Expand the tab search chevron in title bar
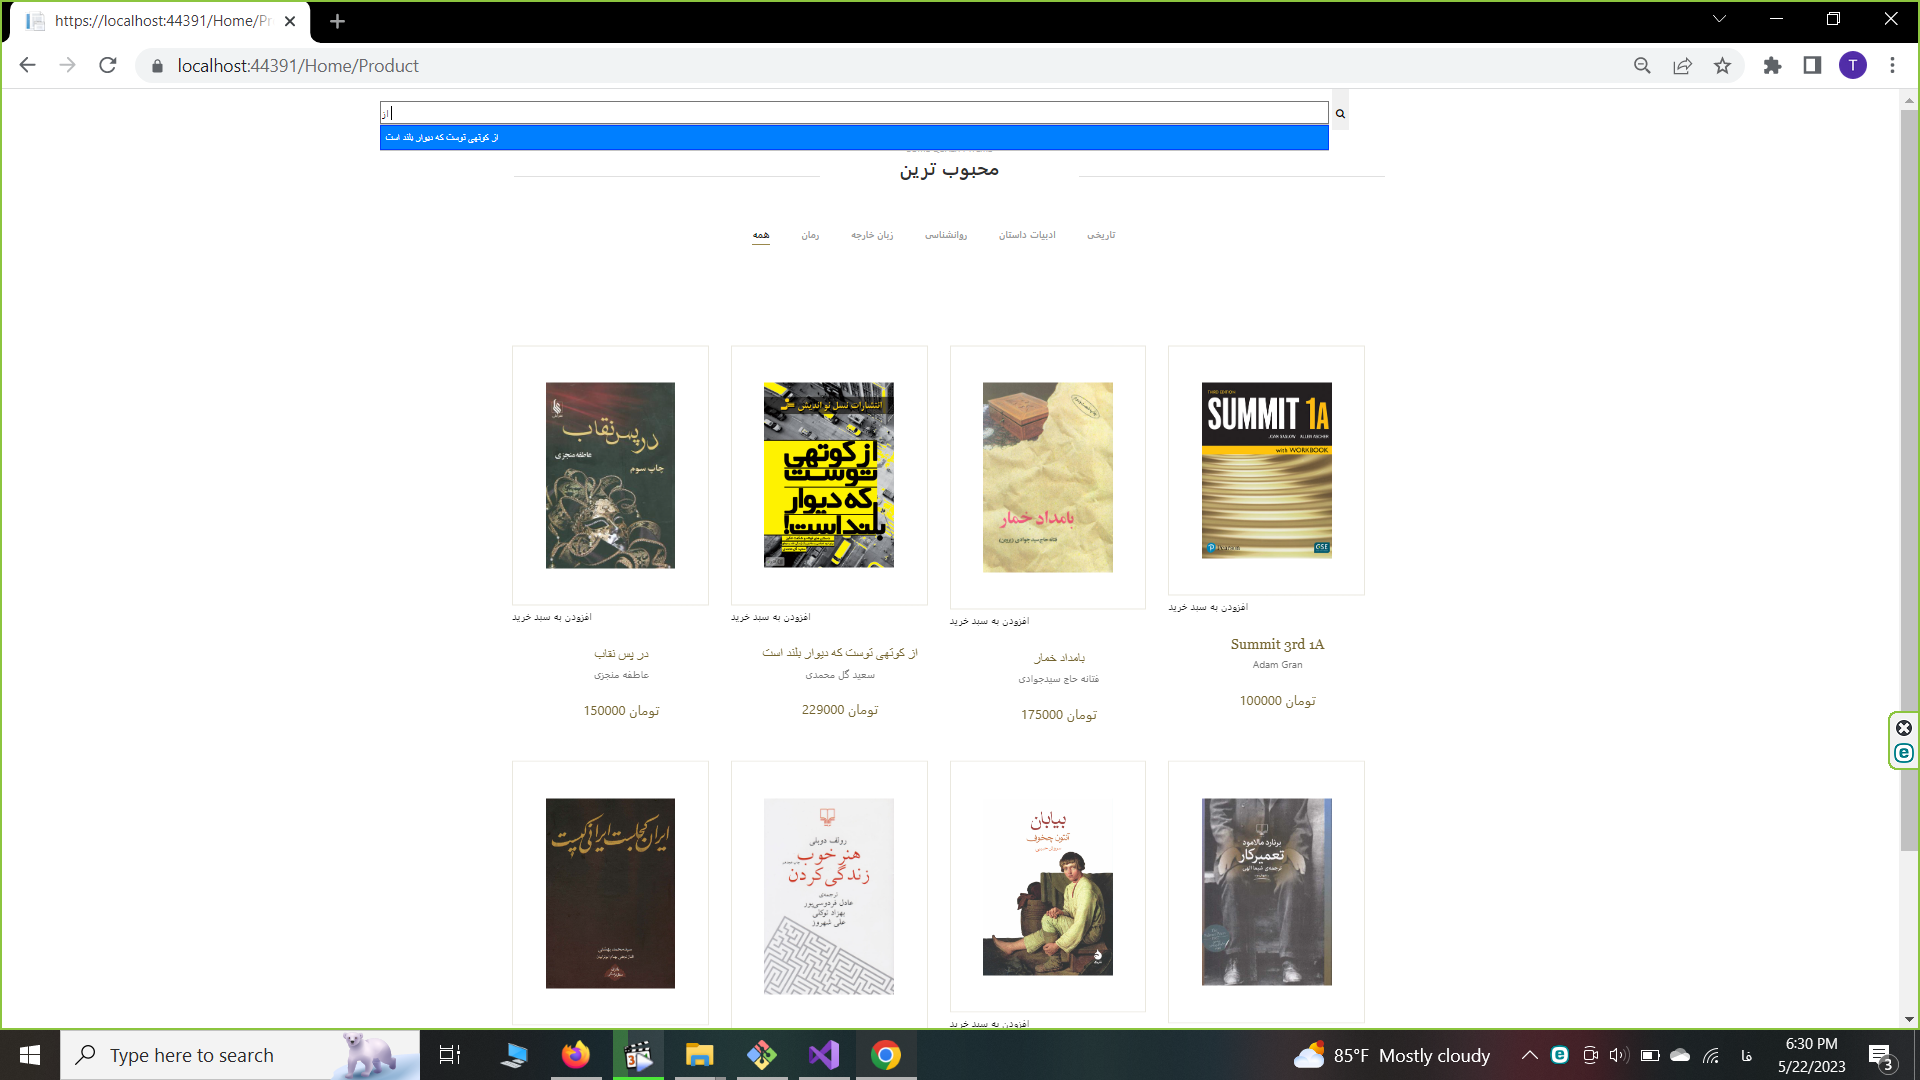Screen dimensions: 1920x1080 click(x=1719, y=19)
